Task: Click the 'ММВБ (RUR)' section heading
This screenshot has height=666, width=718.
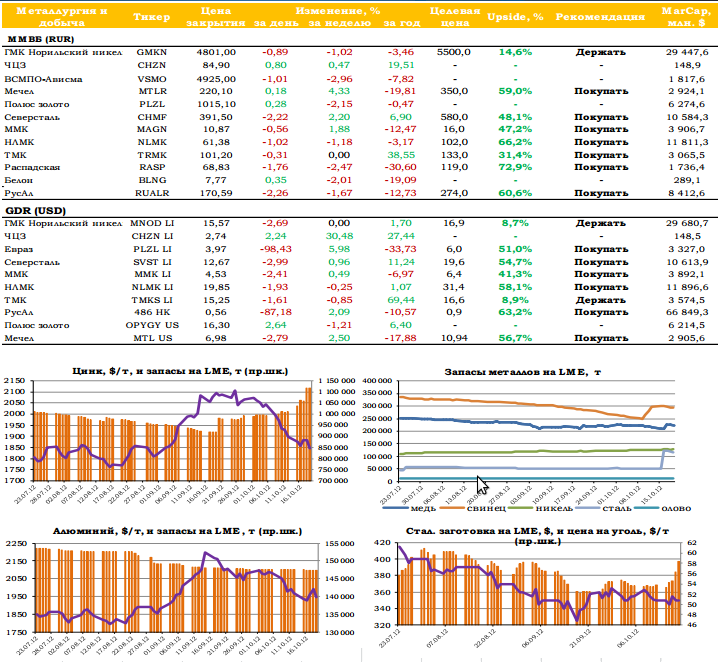Action: (x=41, y=39)
